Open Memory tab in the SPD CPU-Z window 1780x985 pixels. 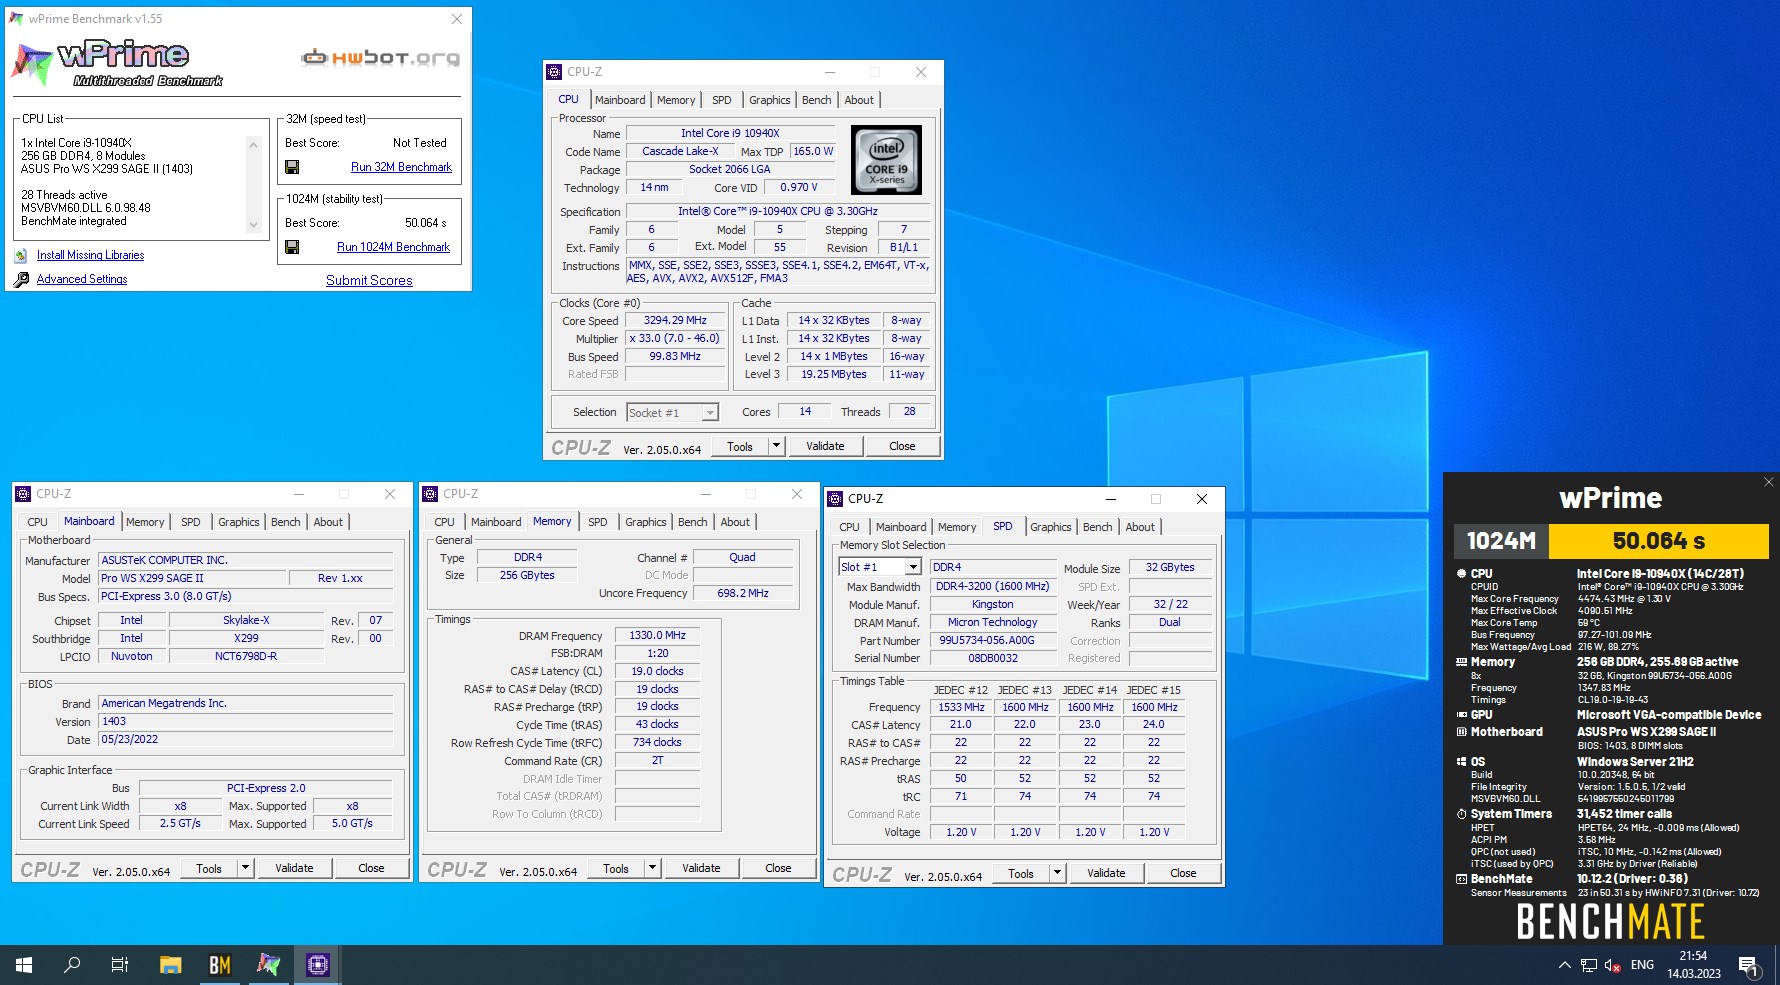957,527
